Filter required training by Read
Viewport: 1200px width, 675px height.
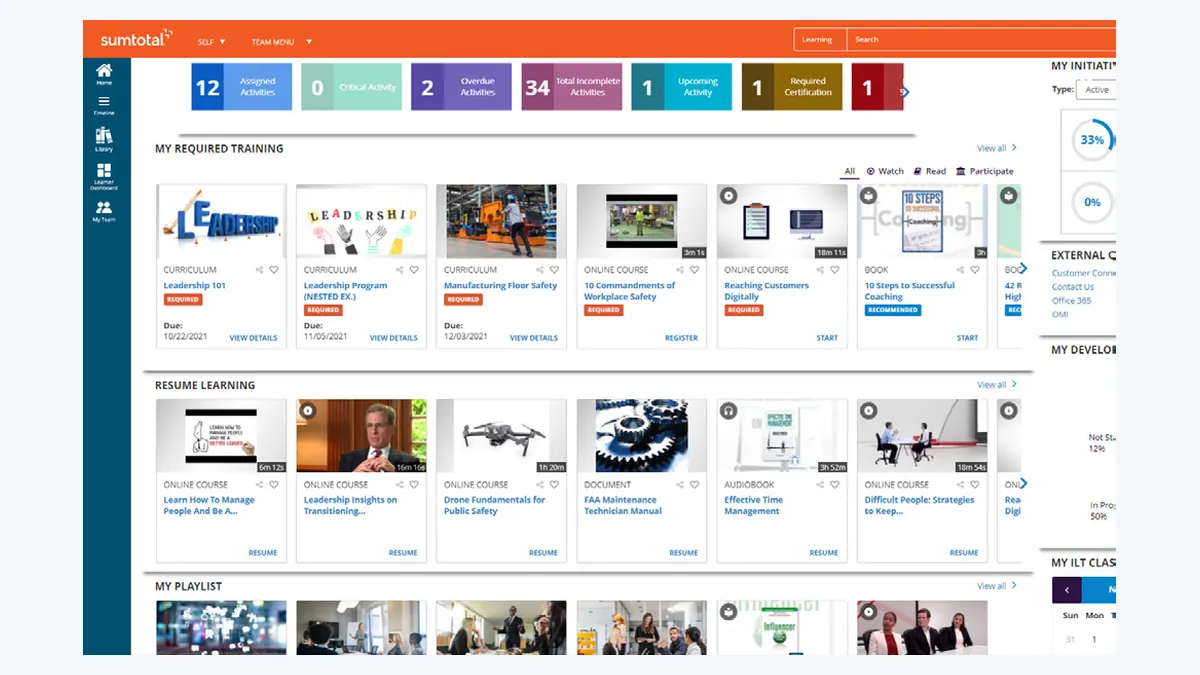coord(930,171)
